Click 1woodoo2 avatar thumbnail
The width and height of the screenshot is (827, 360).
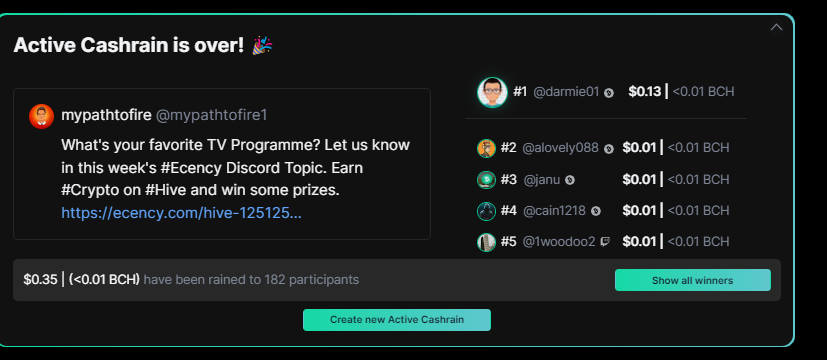486,242
